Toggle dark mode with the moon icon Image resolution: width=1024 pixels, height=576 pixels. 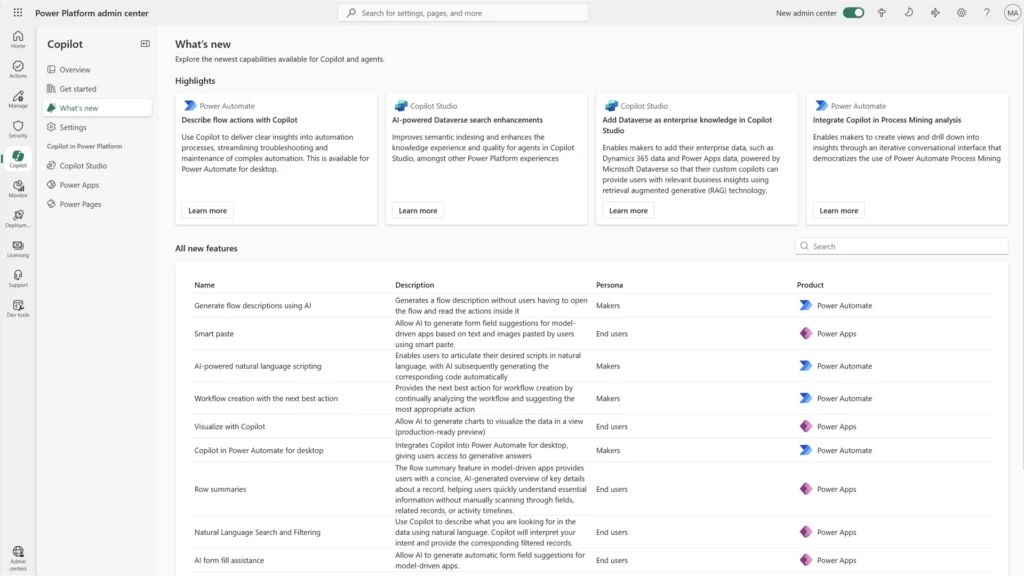[908, 13]
